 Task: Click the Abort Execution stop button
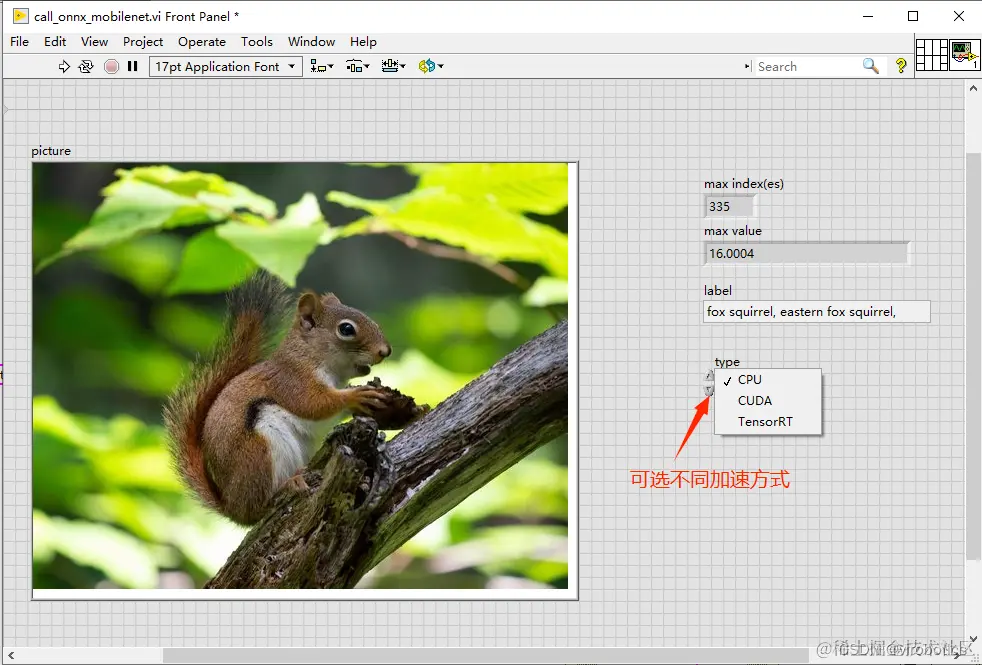(111, 66)
